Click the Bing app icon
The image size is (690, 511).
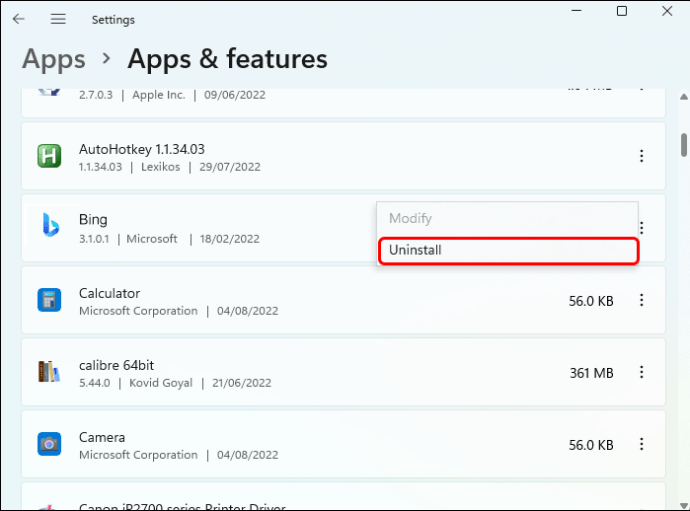(49, 228)
